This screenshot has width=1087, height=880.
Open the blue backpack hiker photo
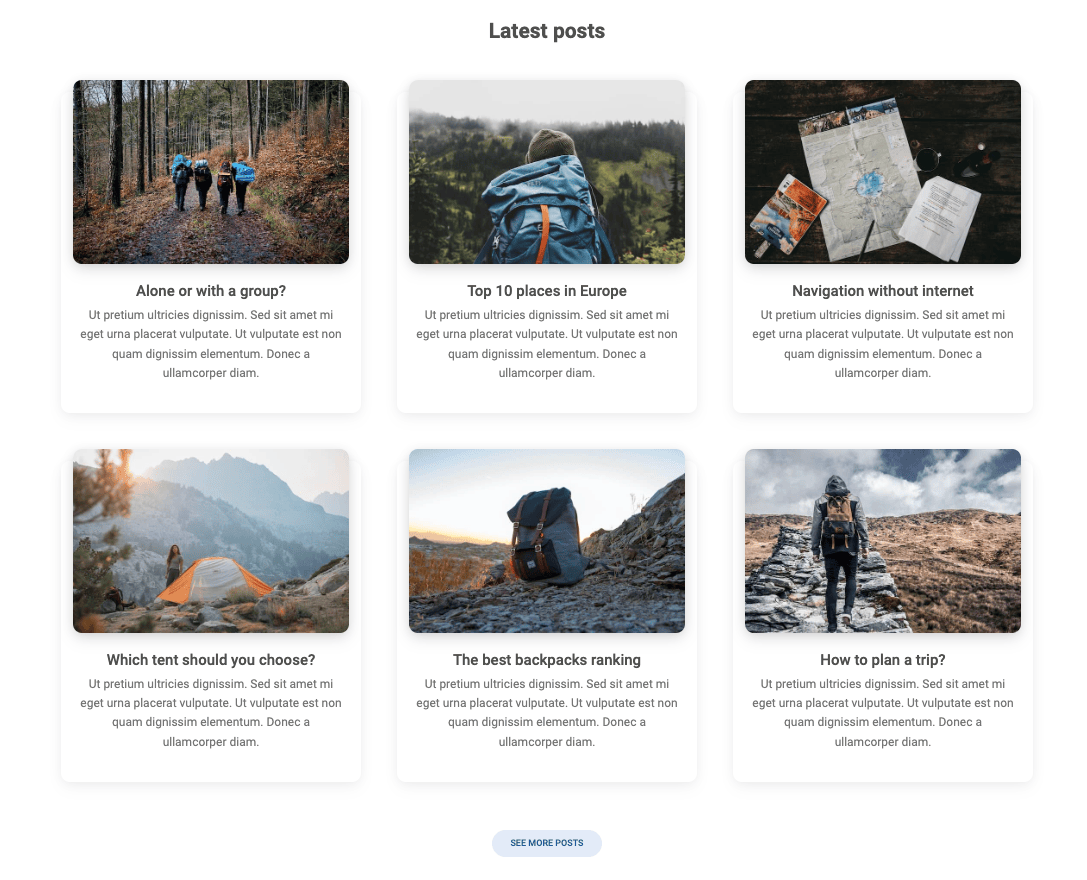coord(547,172)
